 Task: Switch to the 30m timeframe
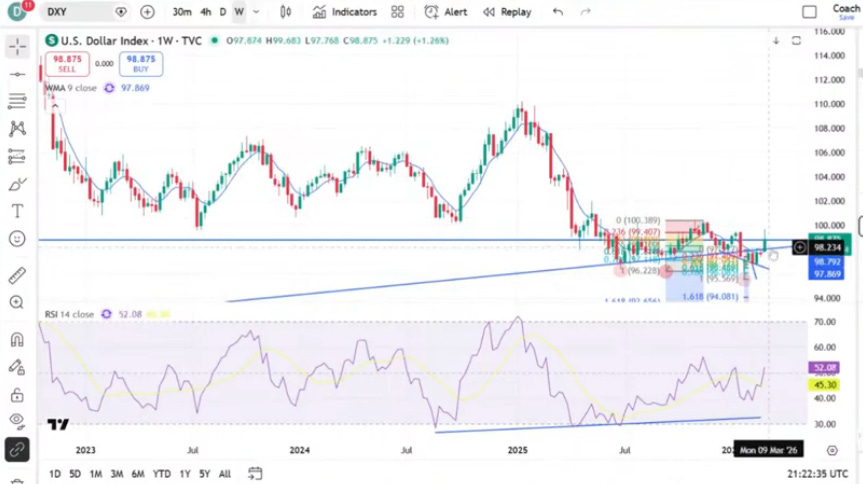(182, 12)
